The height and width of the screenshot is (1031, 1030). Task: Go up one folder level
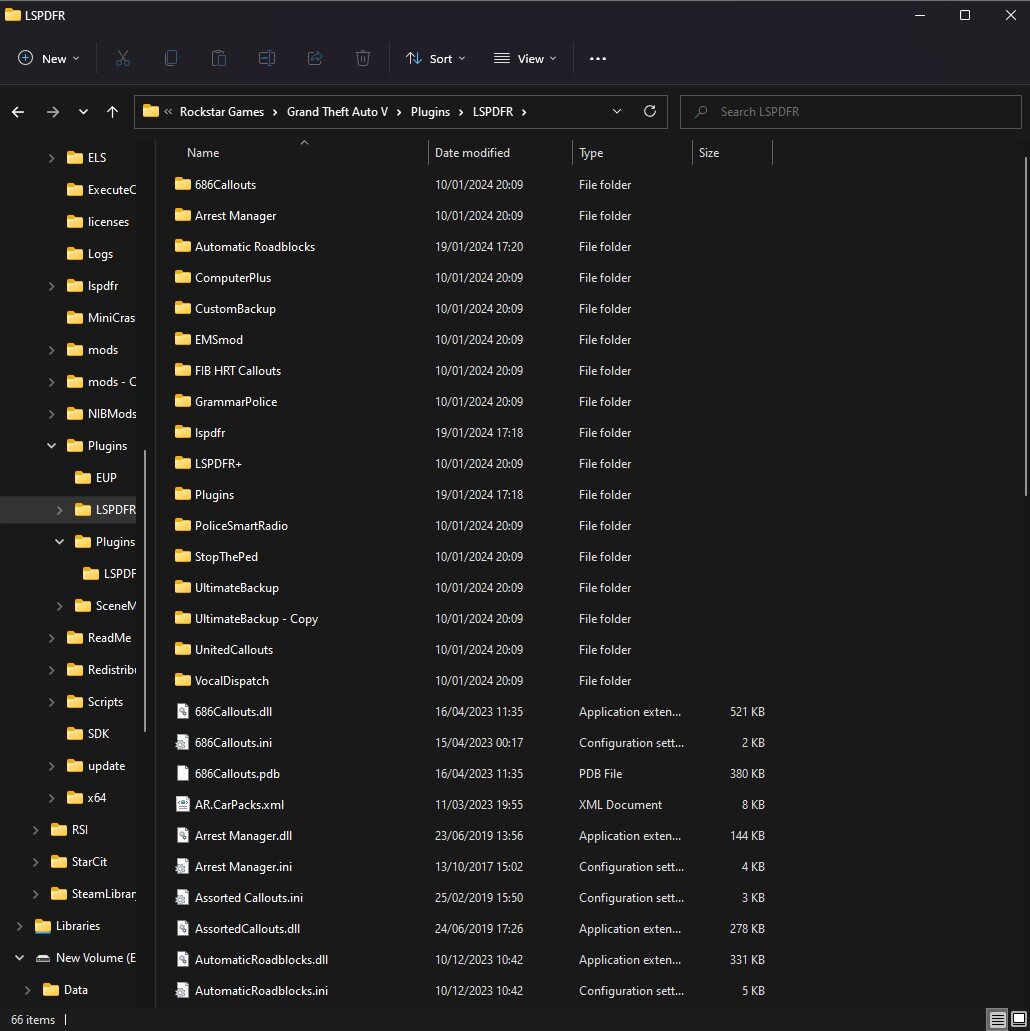coord(113,112)
